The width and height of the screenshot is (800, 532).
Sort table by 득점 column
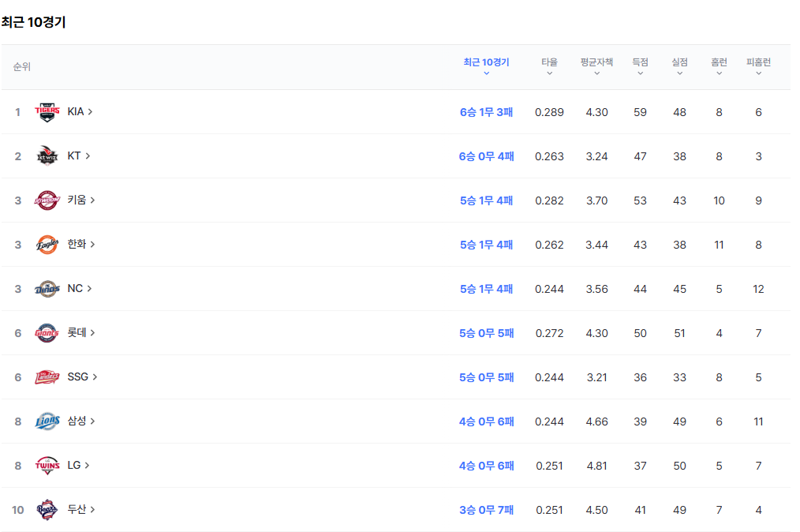pos(640,66)
